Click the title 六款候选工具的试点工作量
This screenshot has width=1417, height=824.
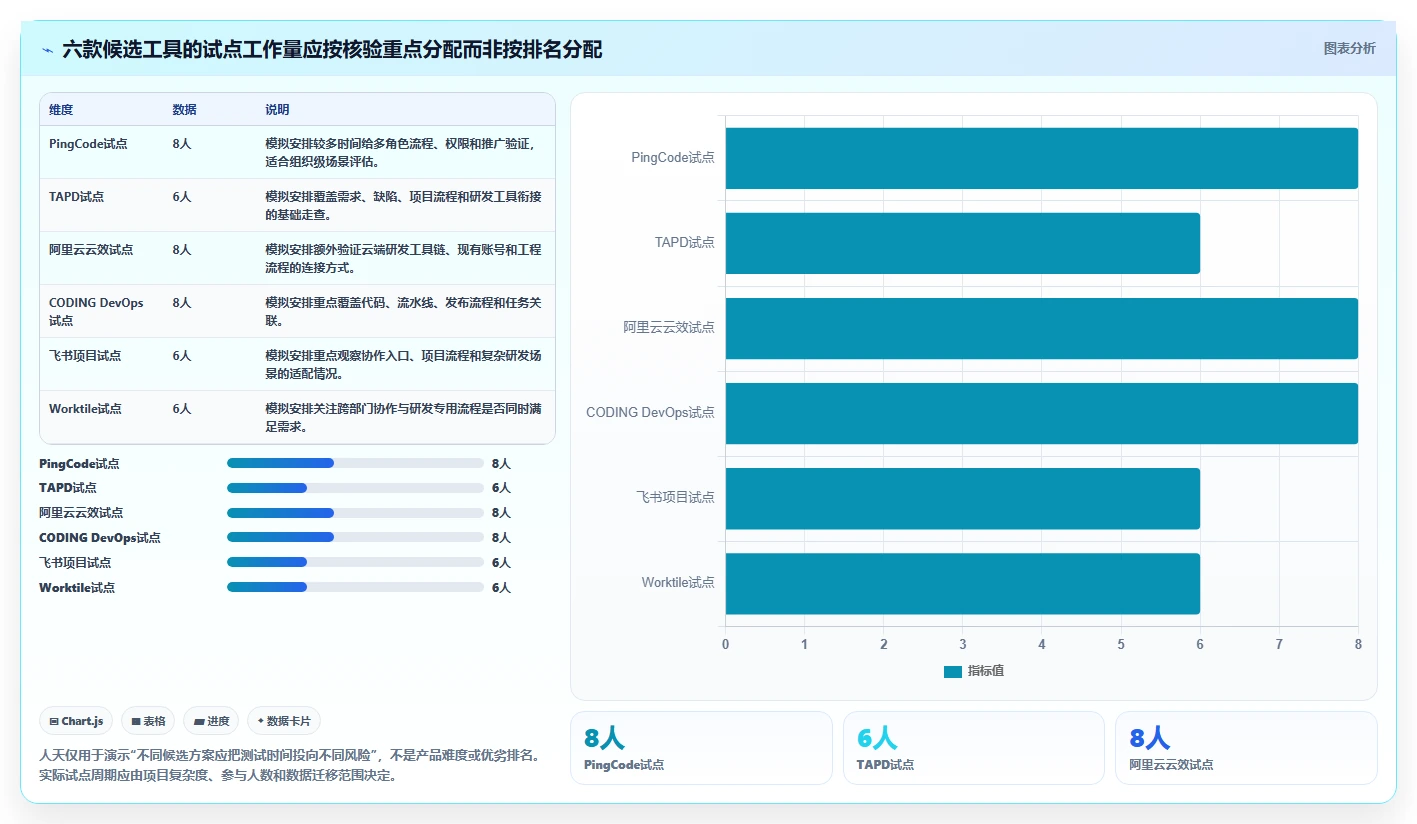click(x=332, y=49)
